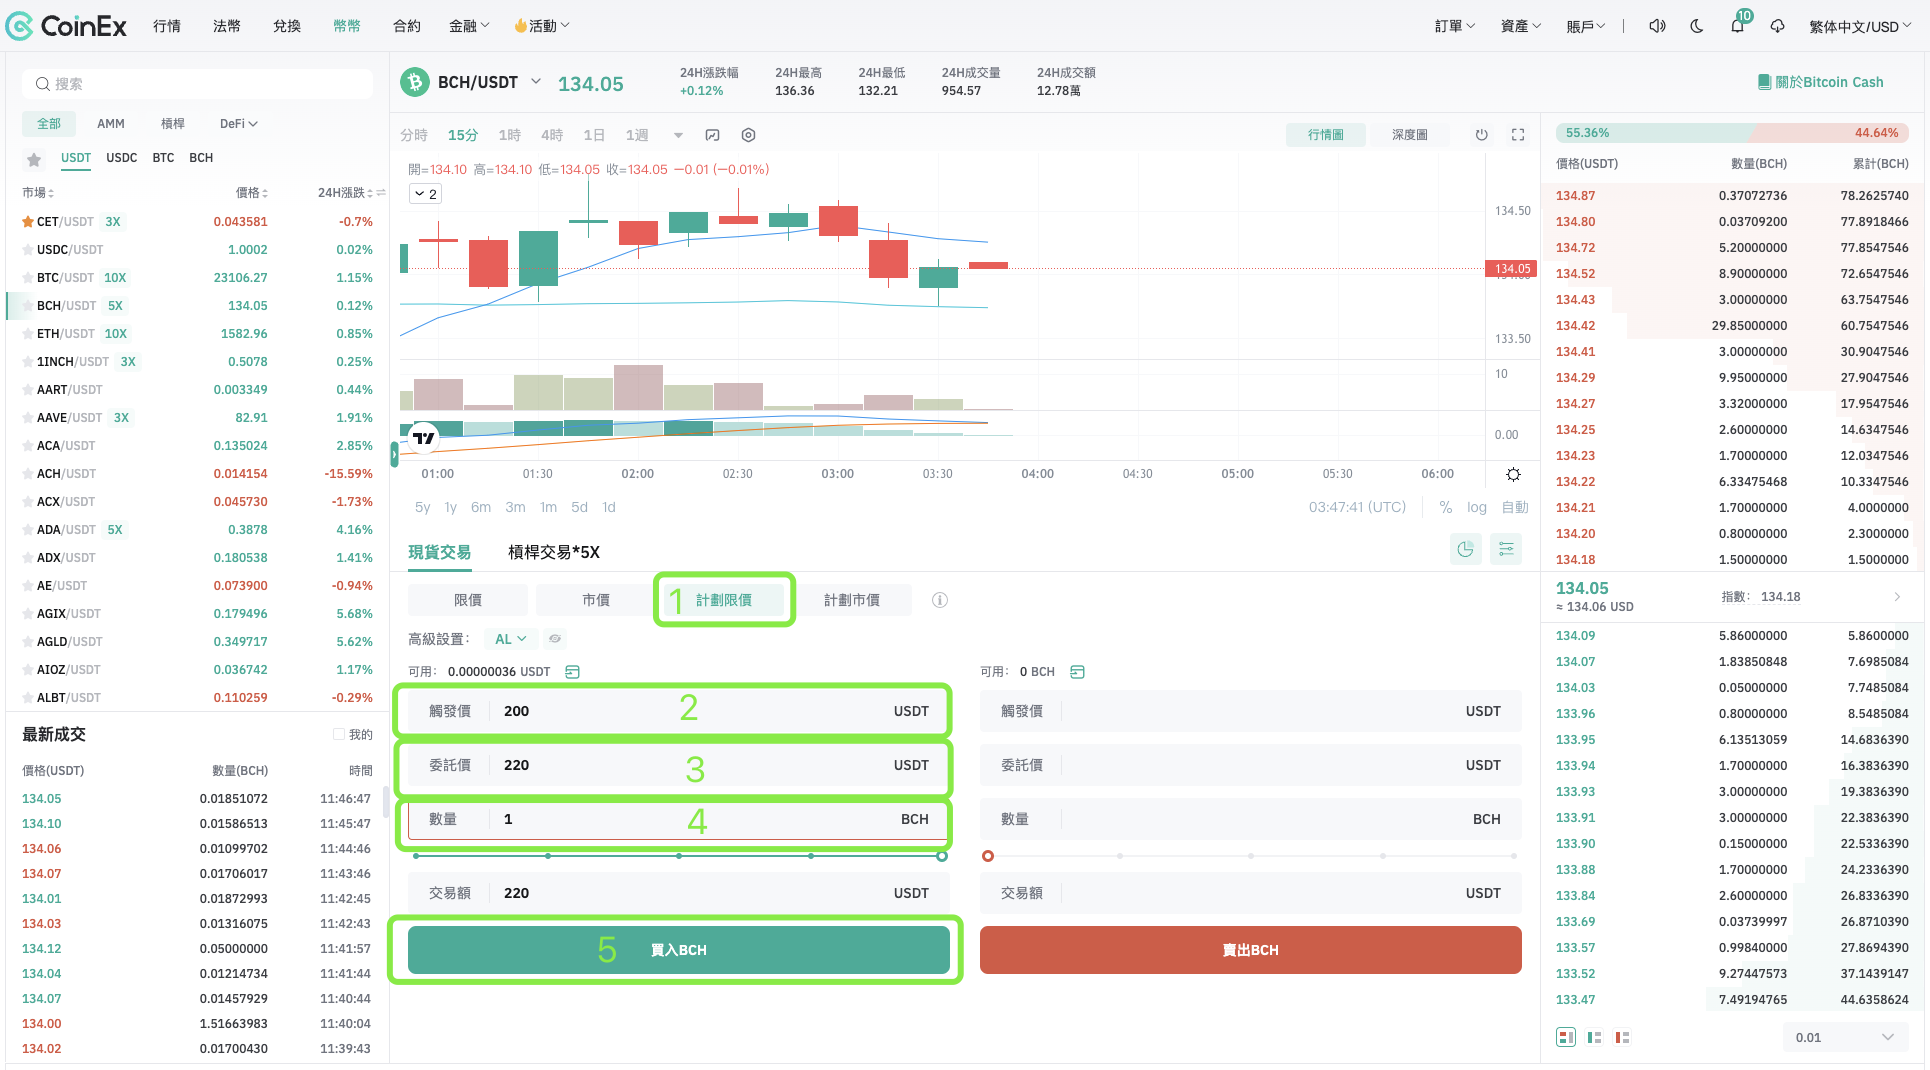Click the 關於Bitcoin Cash book link
Image resolution: width=1930 pixels, height=1070 pixels.
coord(1820,82)
